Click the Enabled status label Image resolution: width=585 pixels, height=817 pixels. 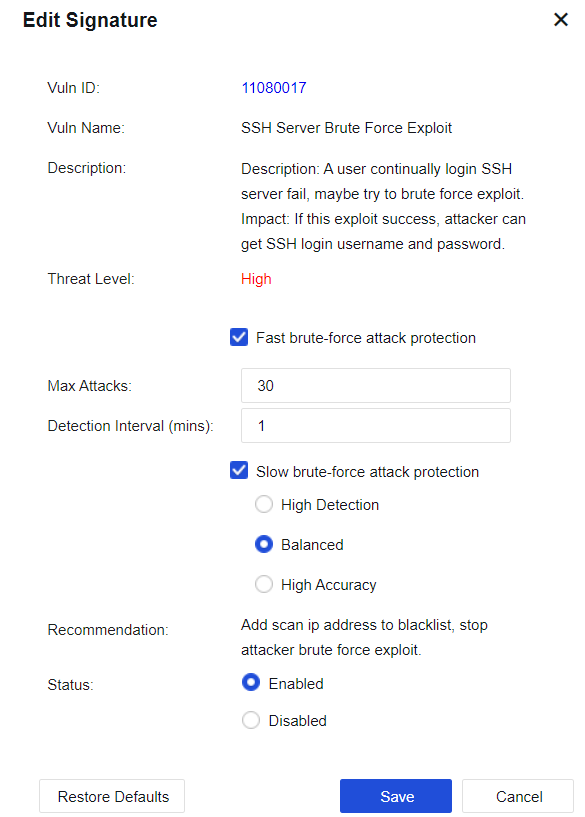point(296,684)
